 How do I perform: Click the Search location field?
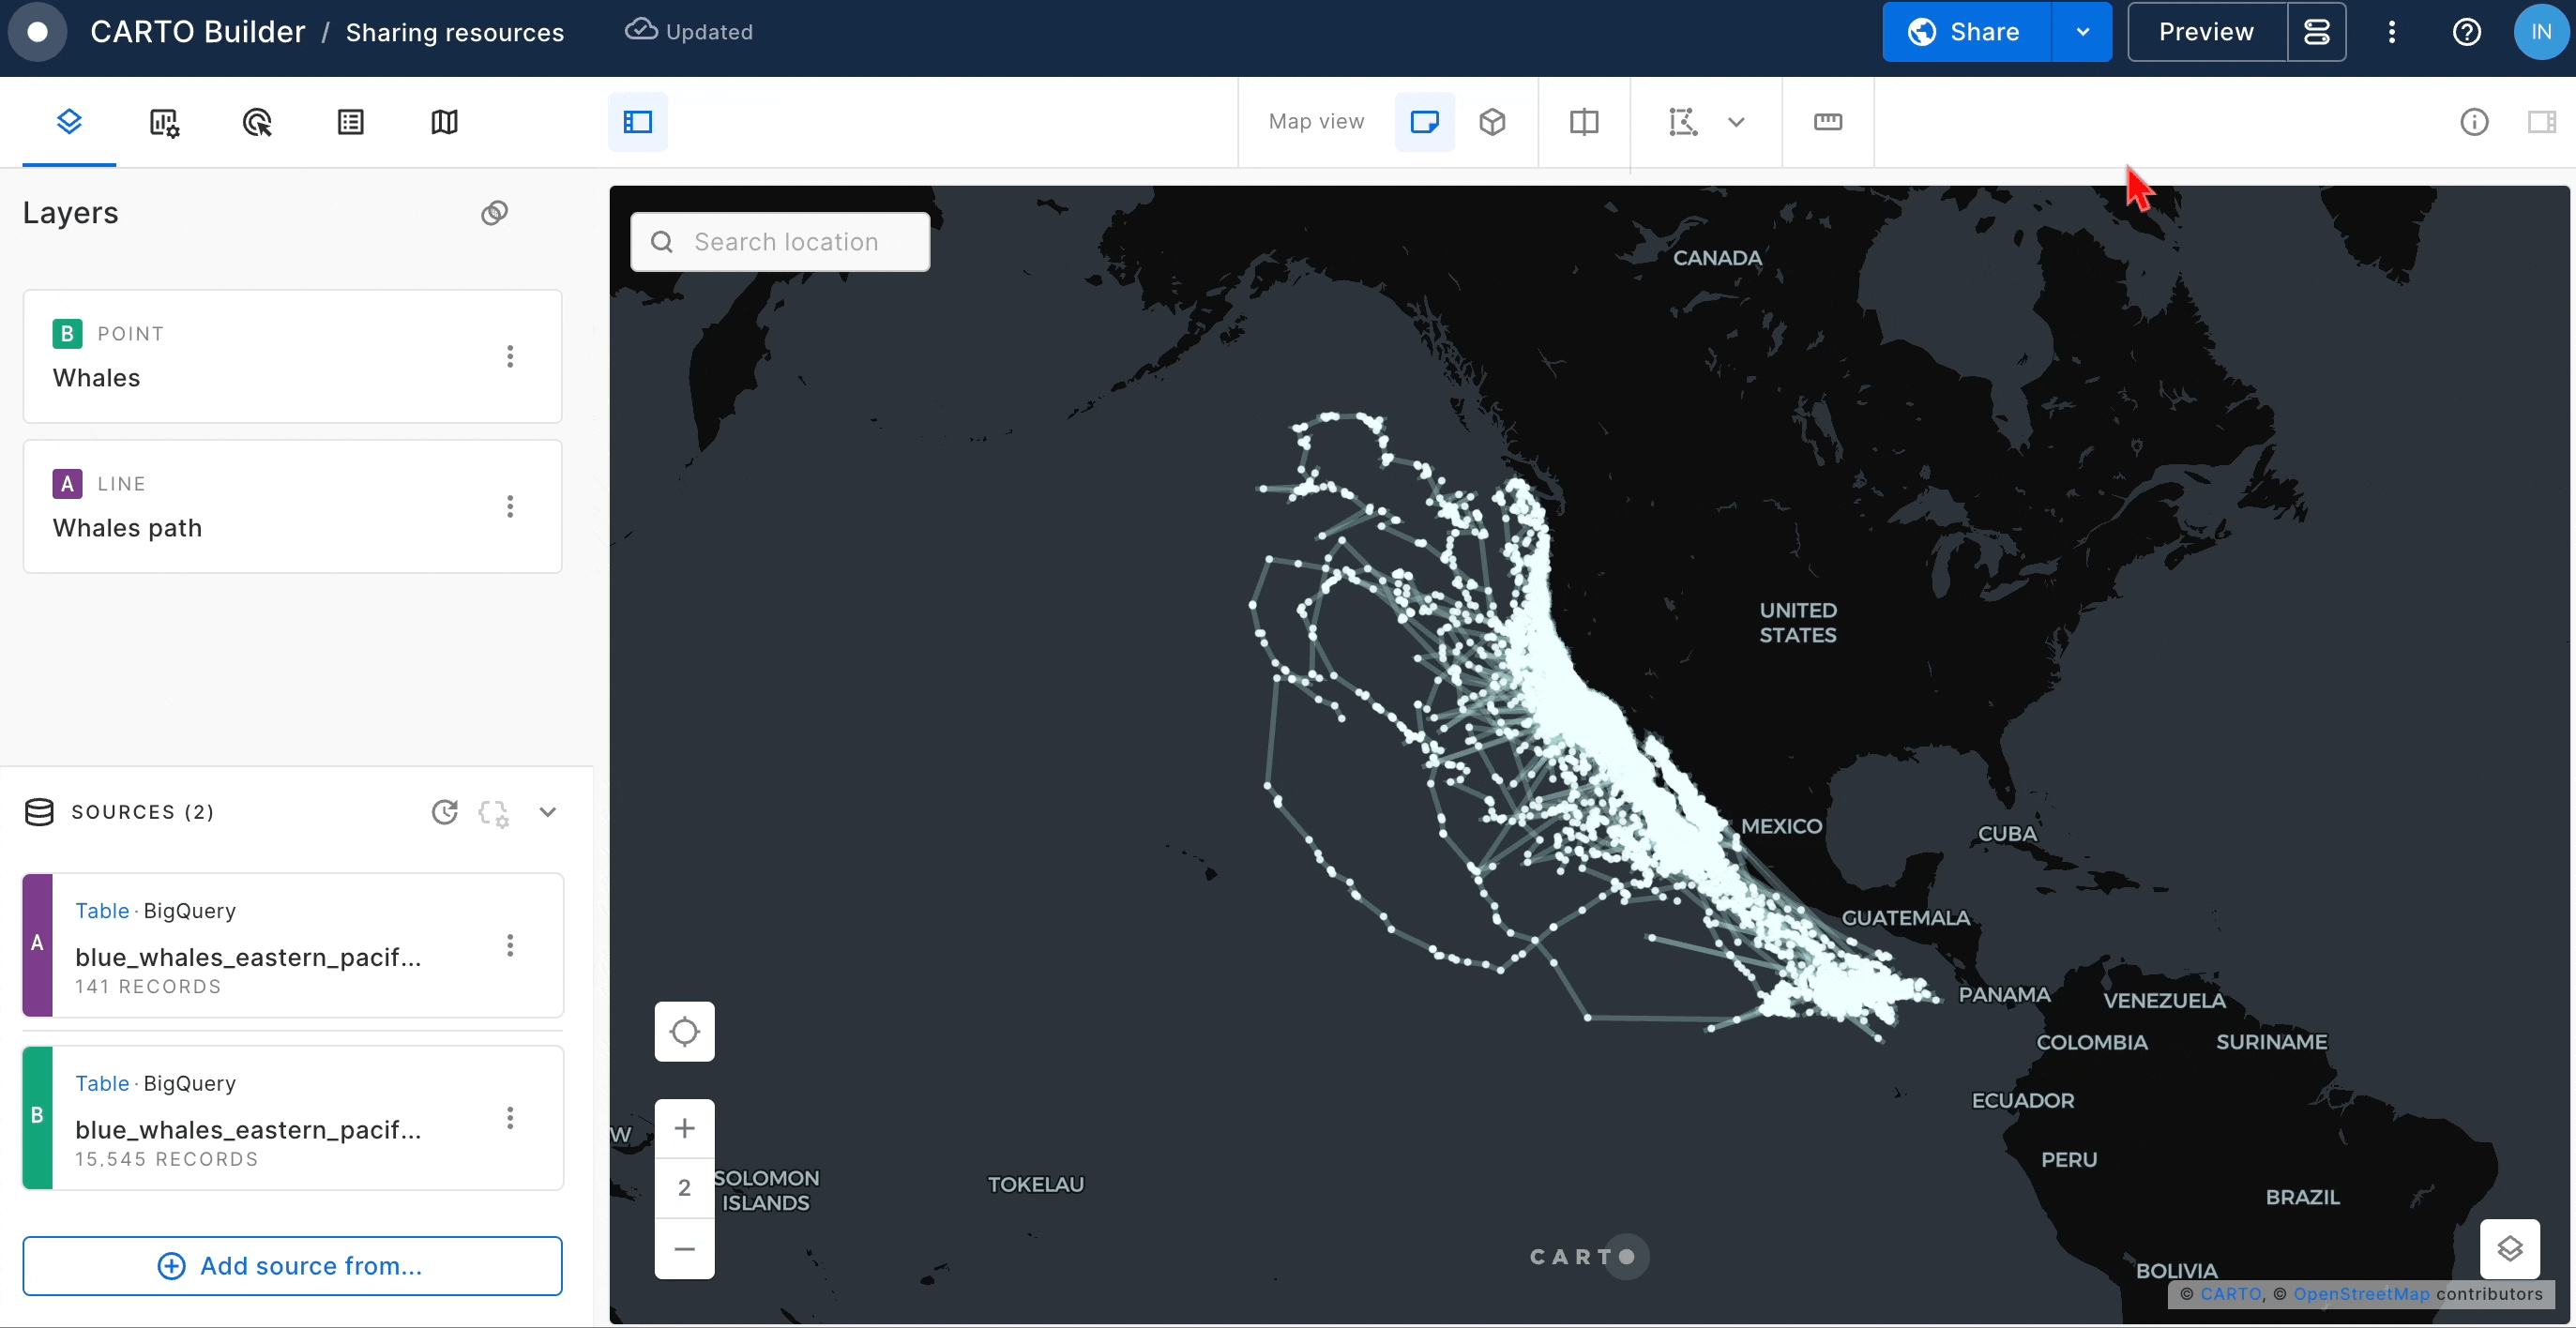tap(786, 242)
